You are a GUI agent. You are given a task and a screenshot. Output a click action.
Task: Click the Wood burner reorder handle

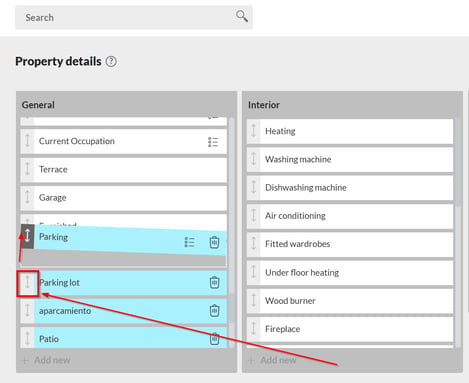coord(254,301)
